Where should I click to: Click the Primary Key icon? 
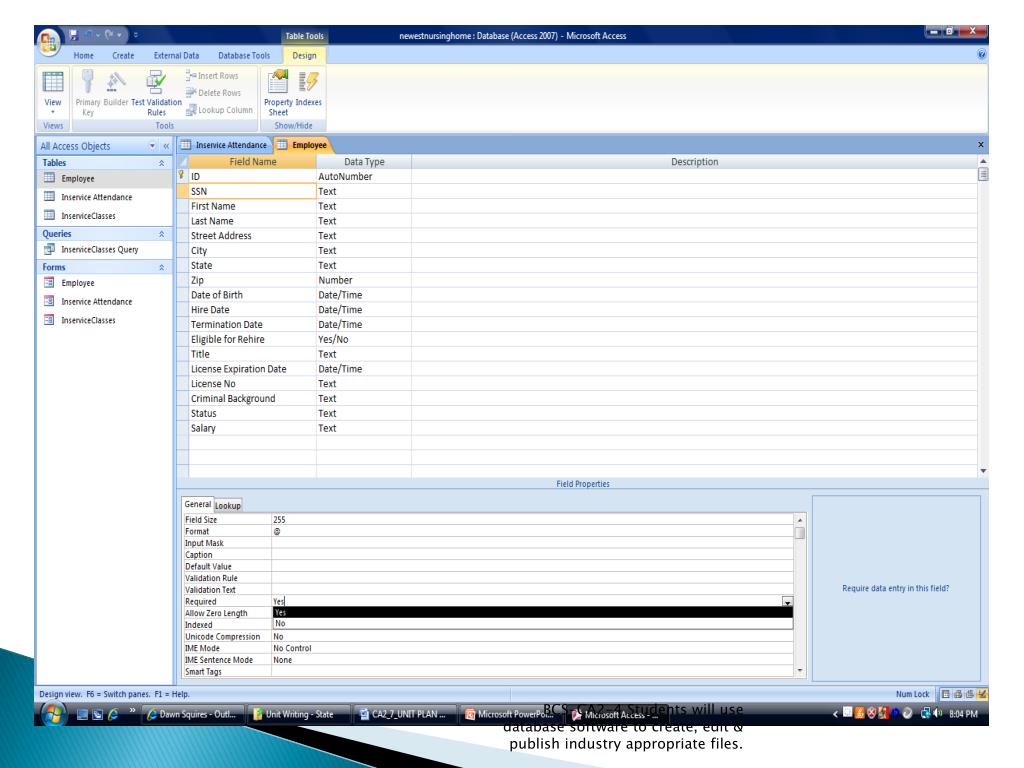click(88, 93)
